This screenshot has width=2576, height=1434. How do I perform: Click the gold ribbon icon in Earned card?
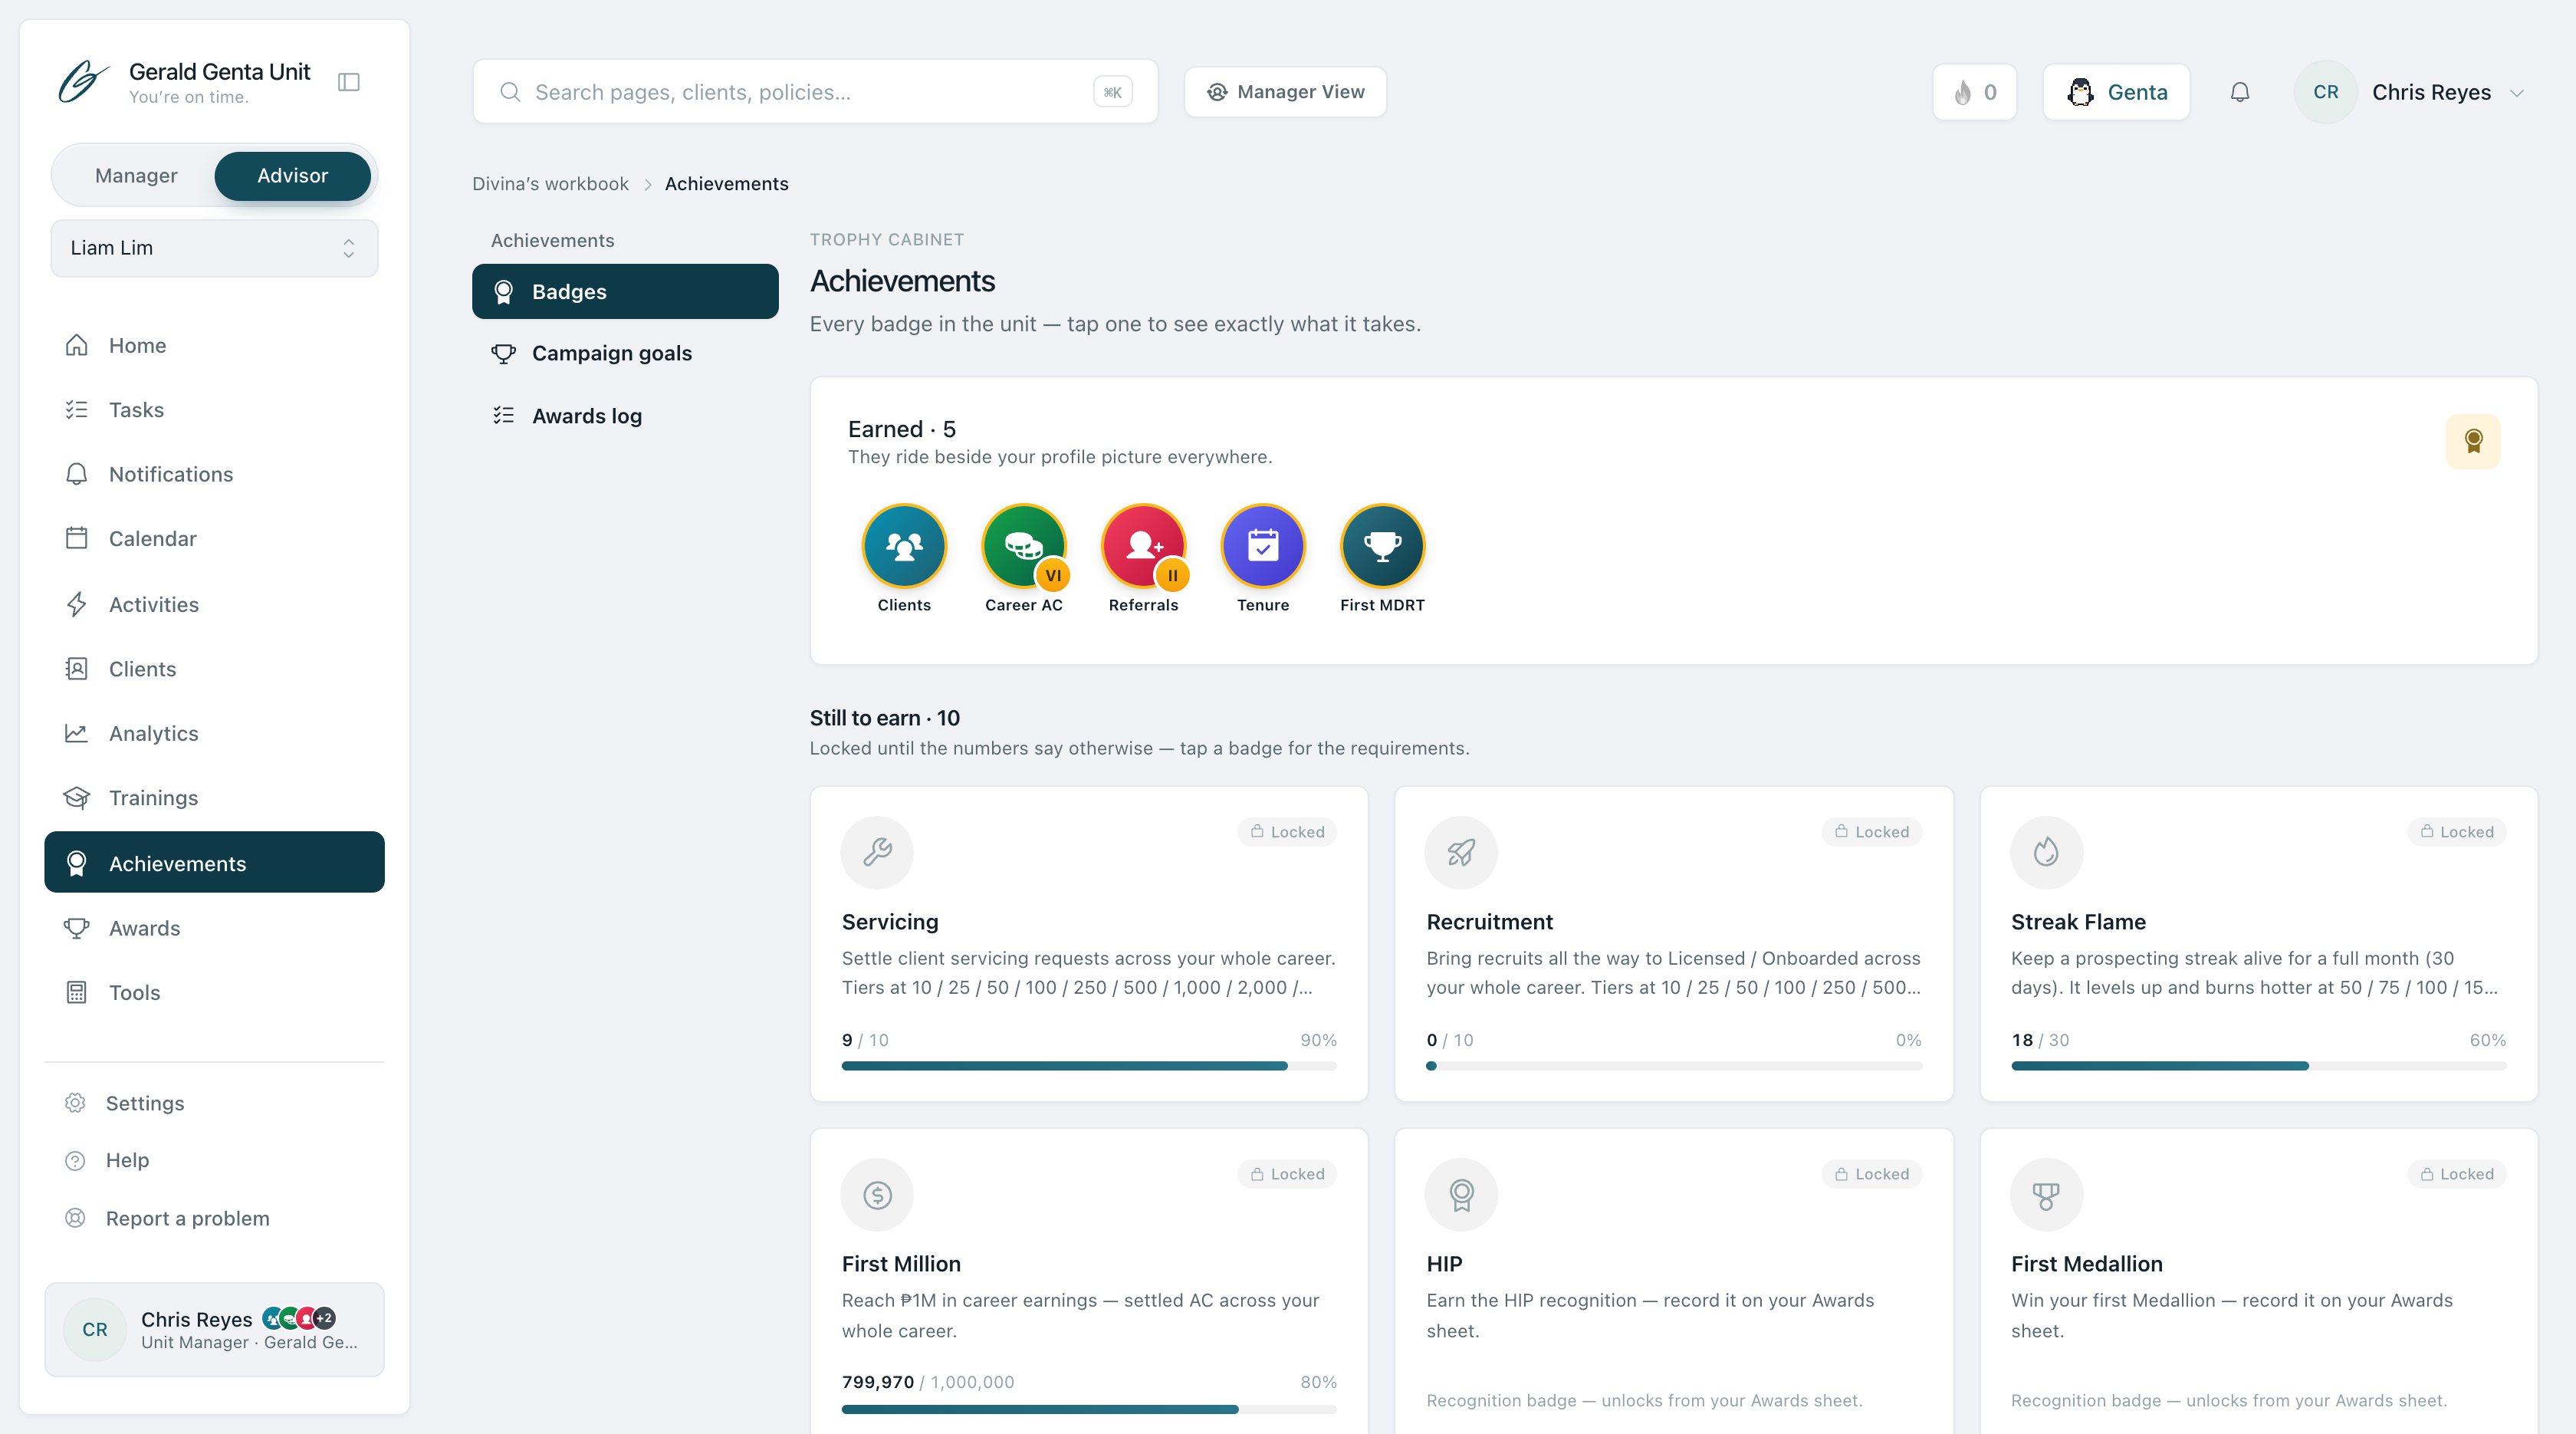pyautogui.click(x=2473, y=441)
